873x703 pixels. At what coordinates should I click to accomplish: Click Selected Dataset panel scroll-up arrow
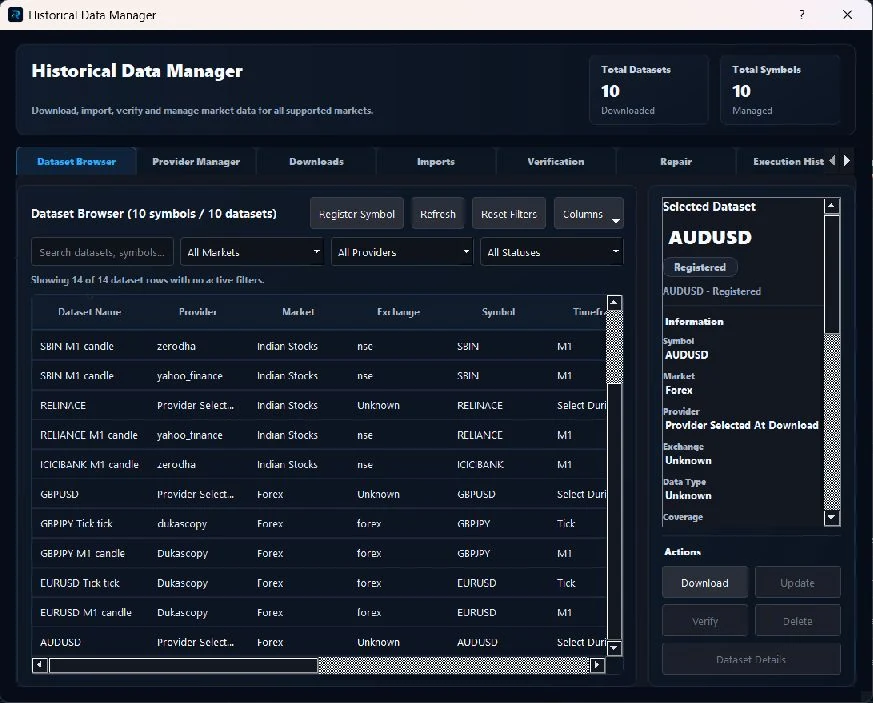pos(832,206)
